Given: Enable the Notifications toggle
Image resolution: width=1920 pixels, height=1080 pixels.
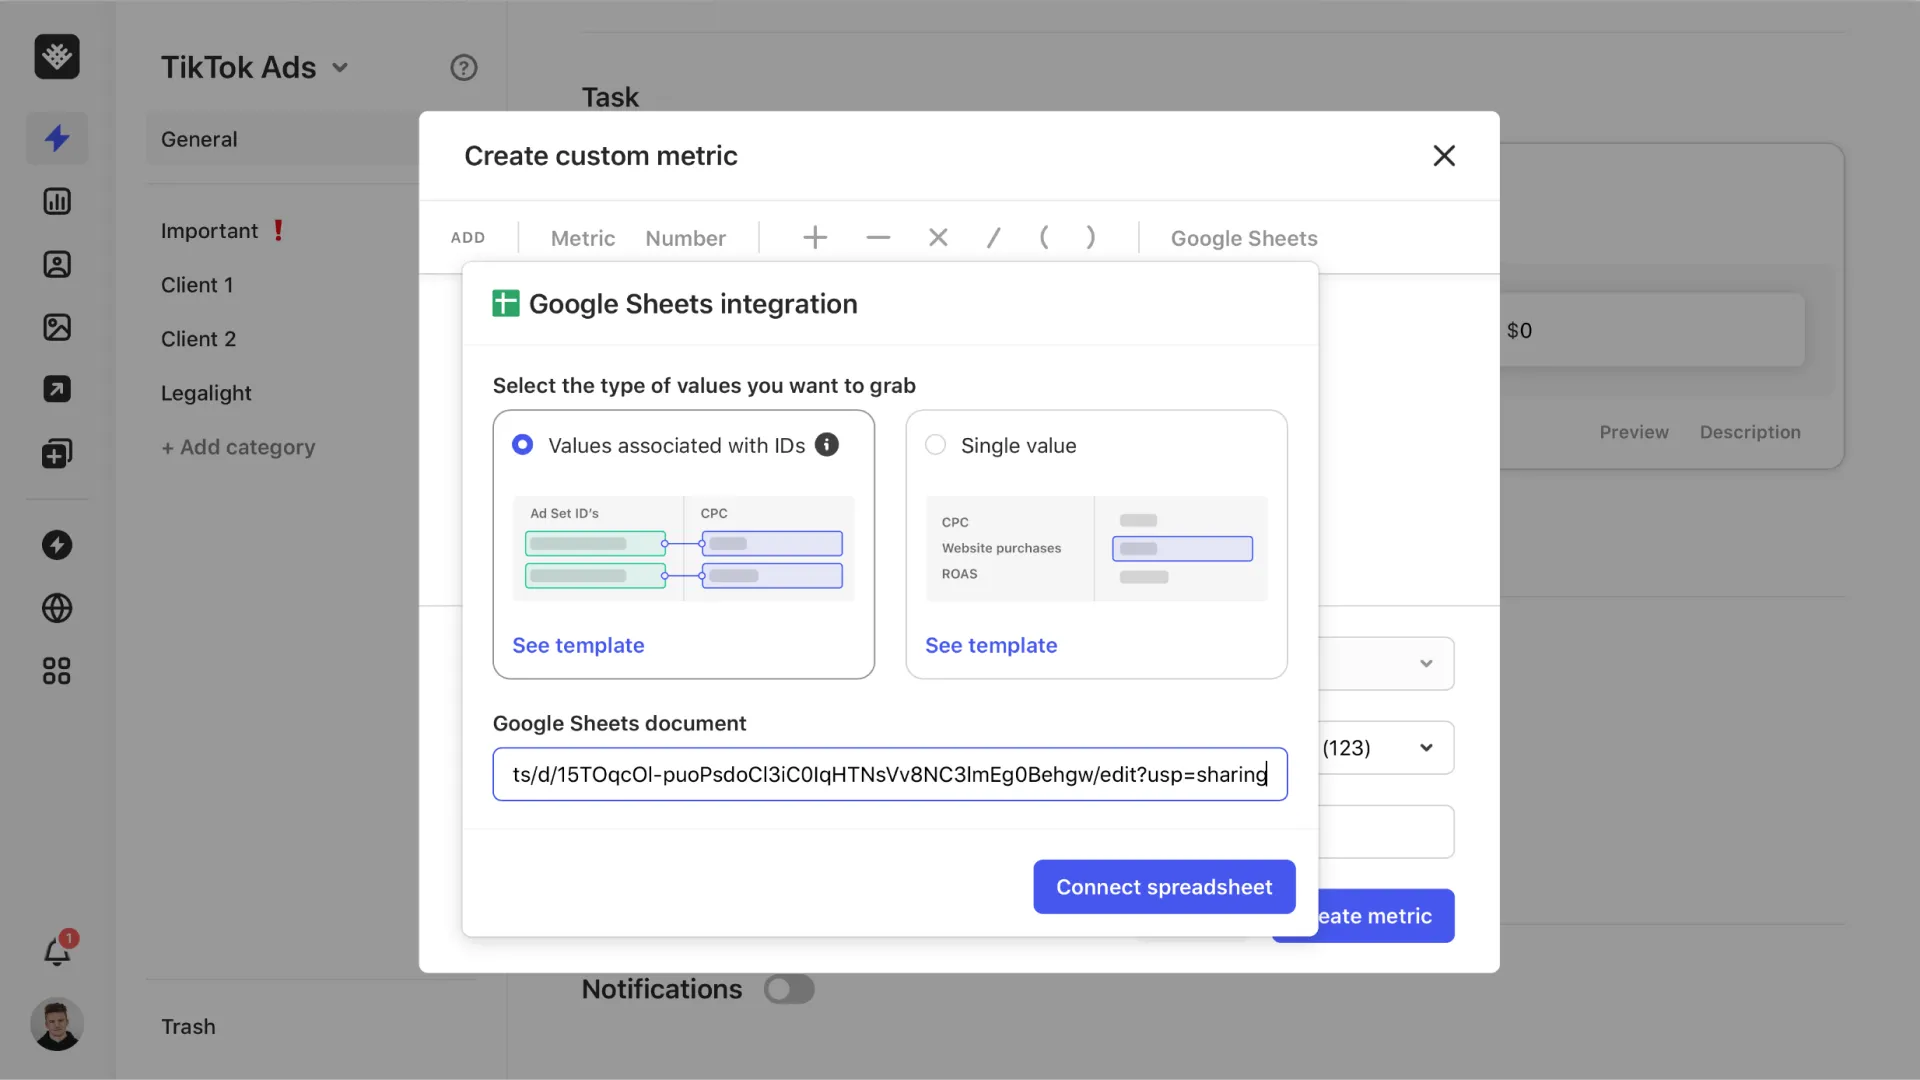Looking at the screenshot, I should pyautogui.click(x=789, y=989).
